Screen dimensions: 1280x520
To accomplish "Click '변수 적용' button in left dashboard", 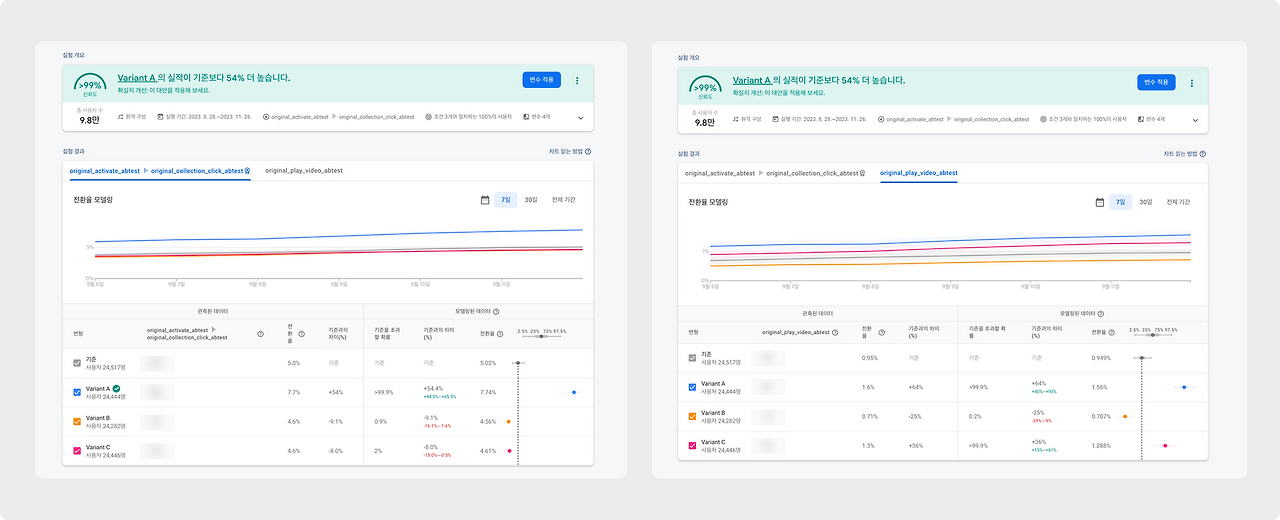I will point(542,80).
